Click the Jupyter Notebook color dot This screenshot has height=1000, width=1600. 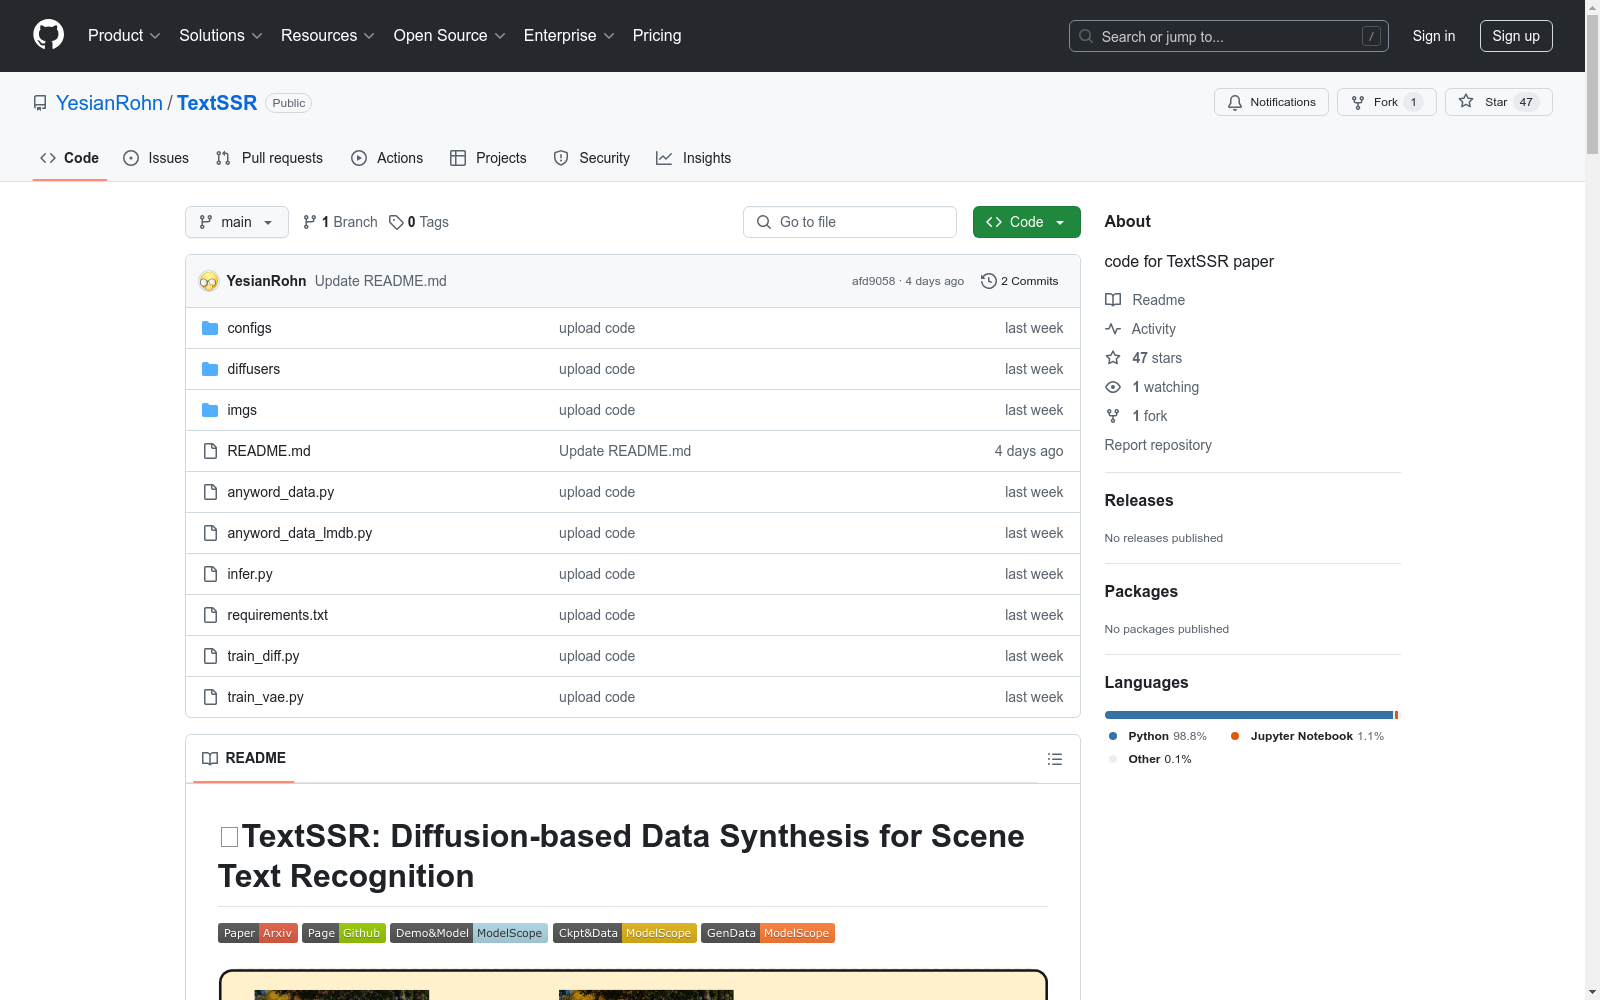(x=1235, y=736)
